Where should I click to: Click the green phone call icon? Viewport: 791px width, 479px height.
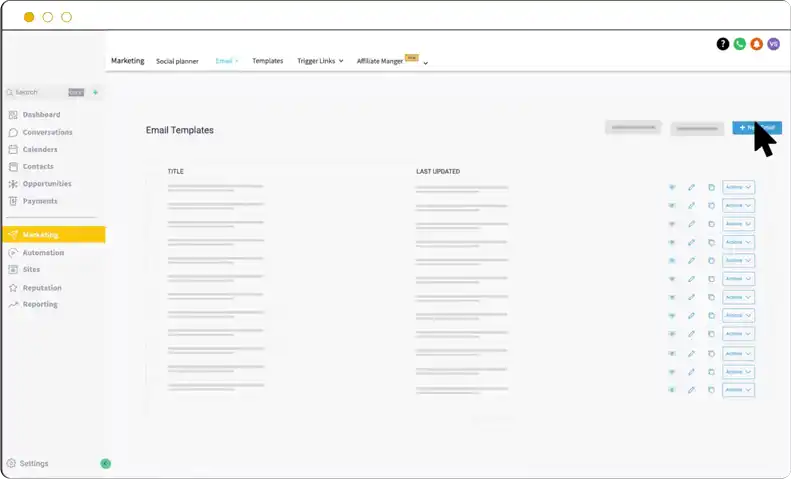[740, 44]
